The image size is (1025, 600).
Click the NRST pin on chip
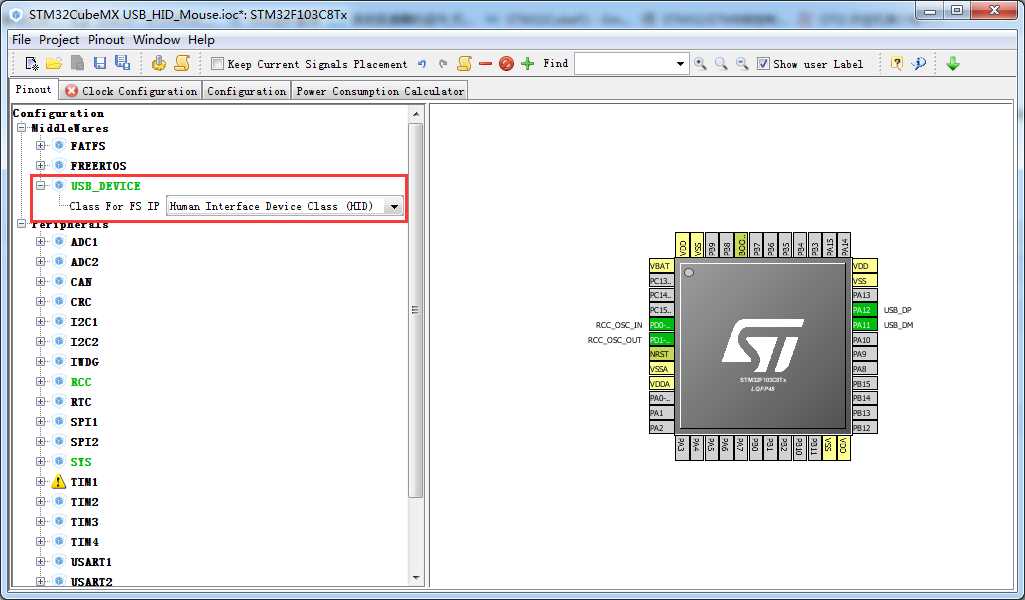661,354
